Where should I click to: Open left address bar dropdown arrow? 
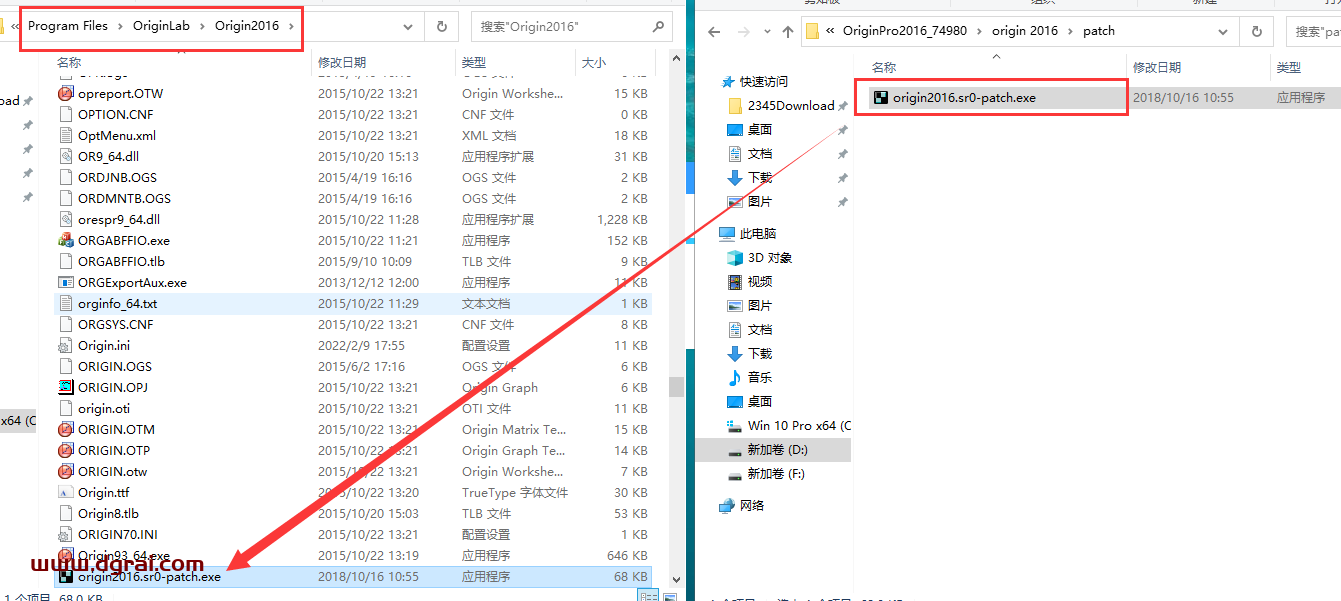[406, 26]
